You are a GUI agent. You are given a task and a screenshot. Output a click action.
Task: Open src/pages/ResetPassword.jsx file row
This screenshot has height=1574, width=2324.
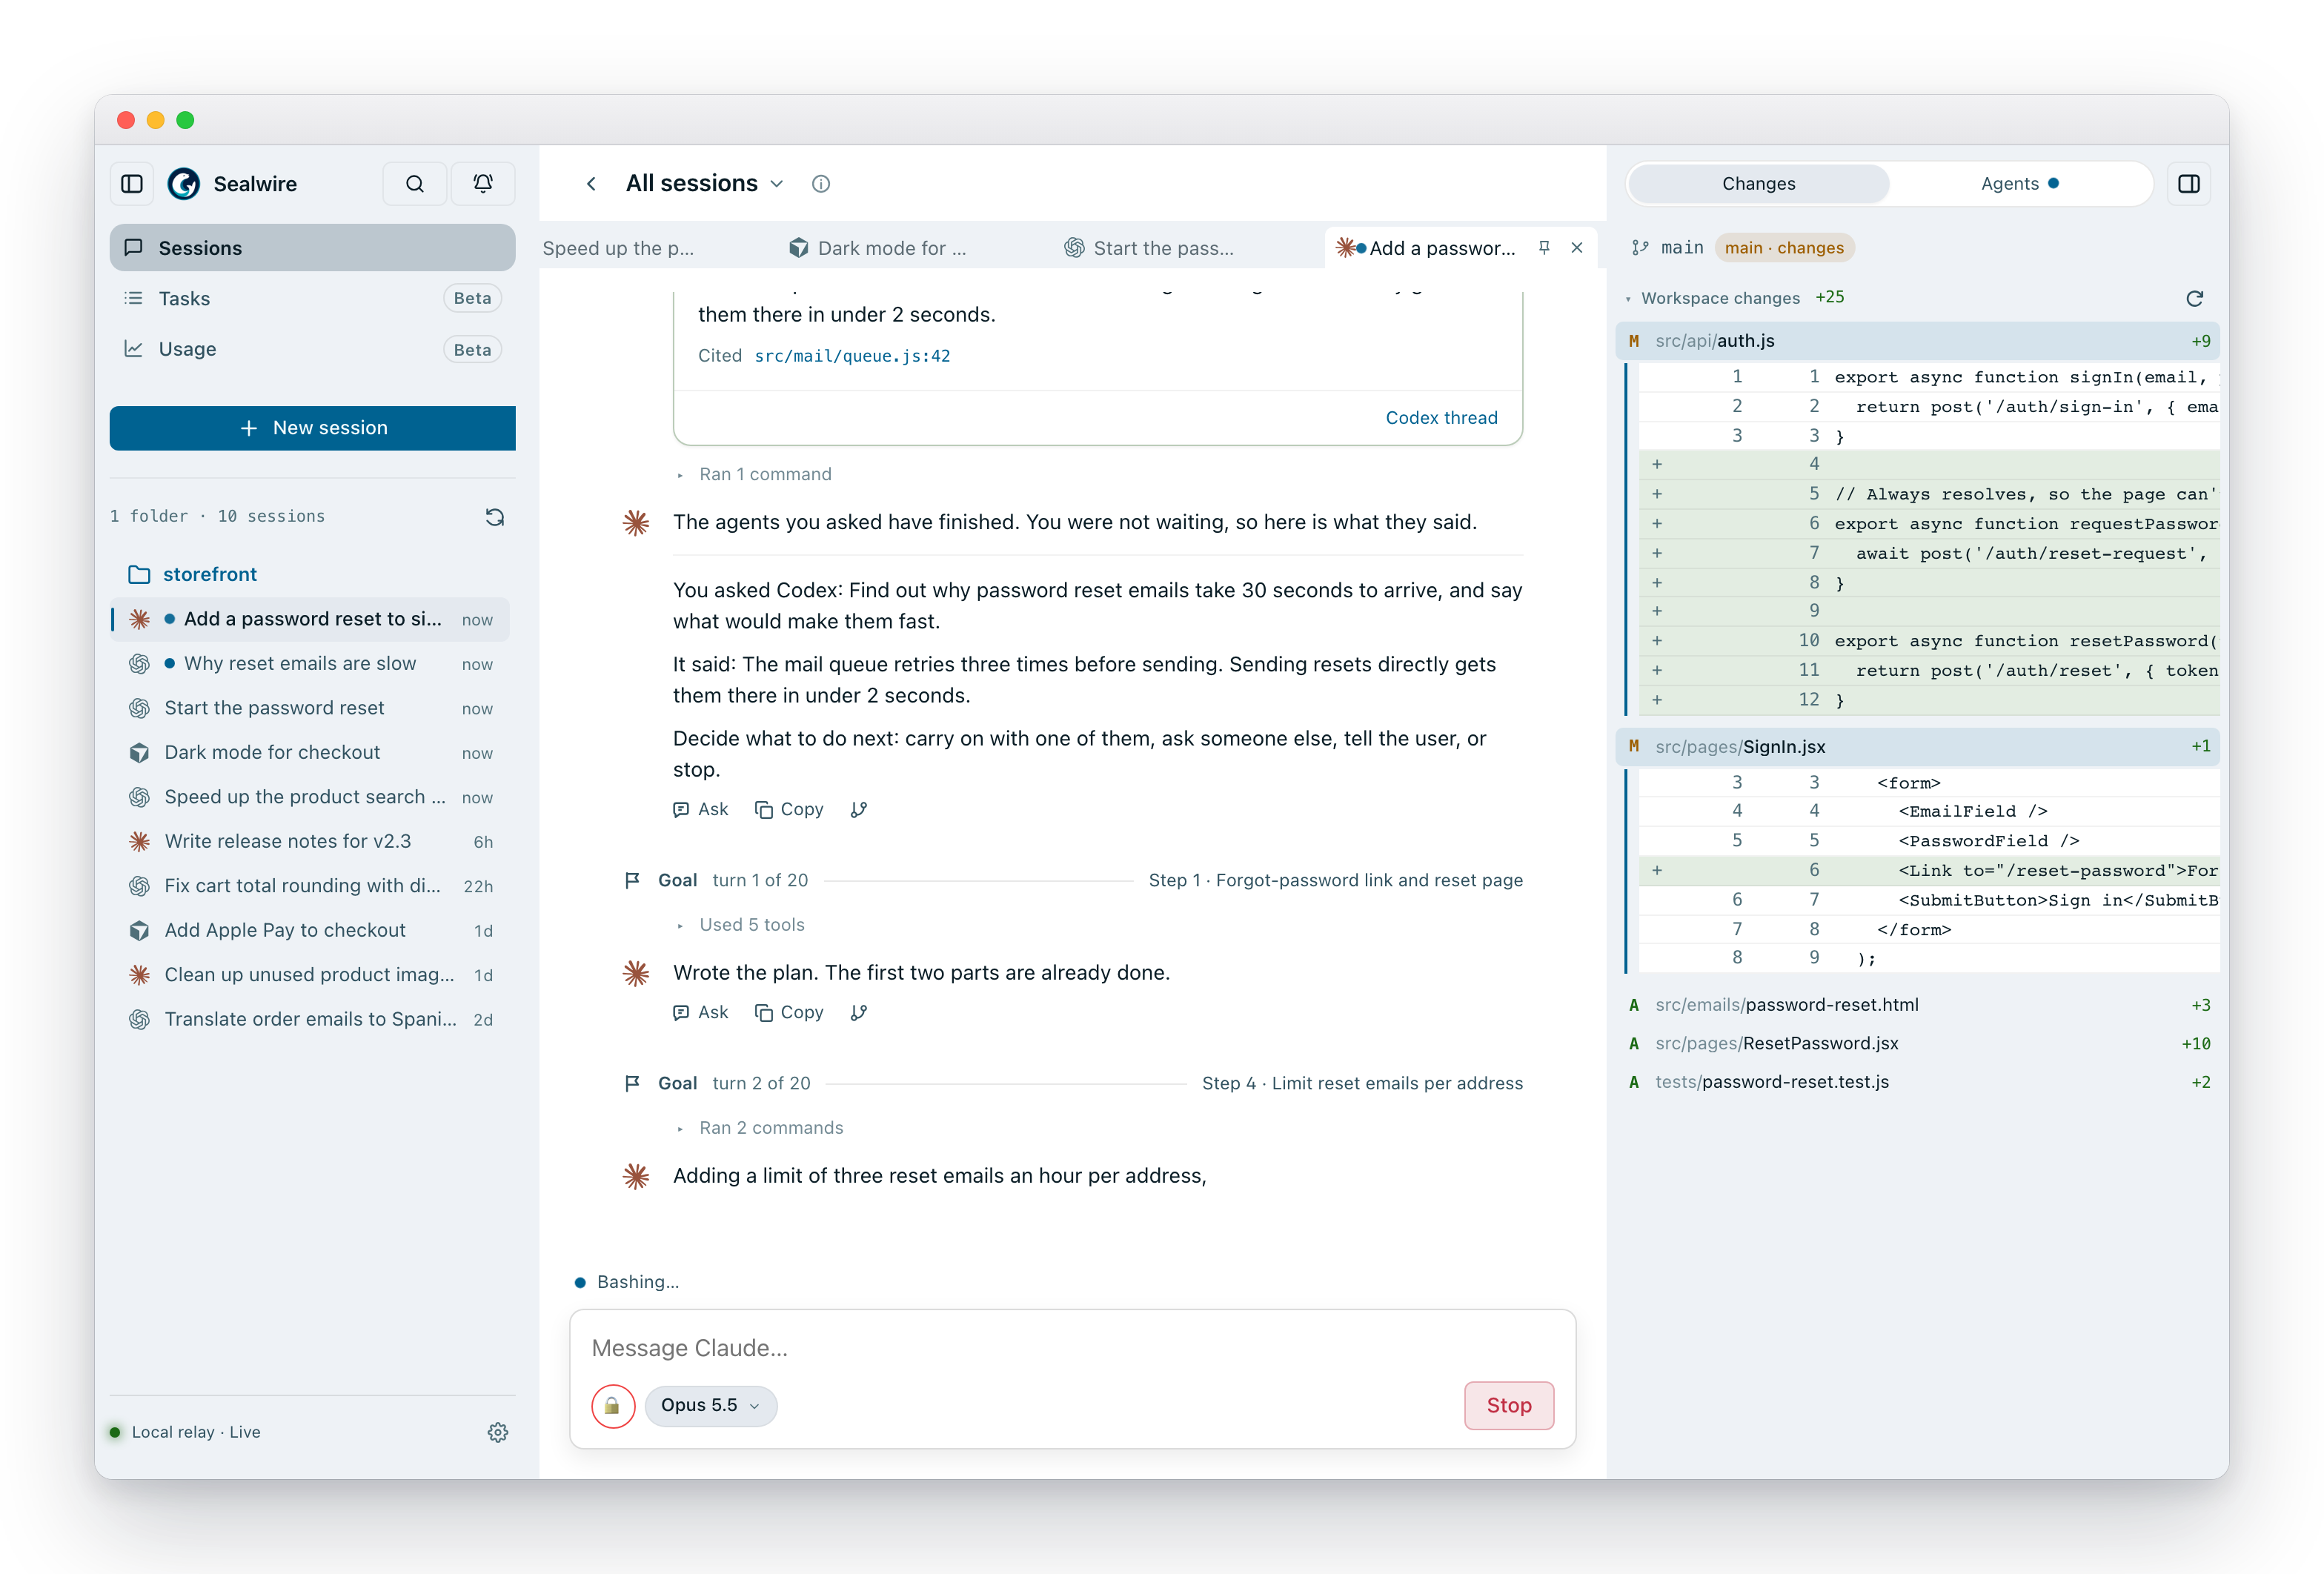click(x=1918, y=1044)
